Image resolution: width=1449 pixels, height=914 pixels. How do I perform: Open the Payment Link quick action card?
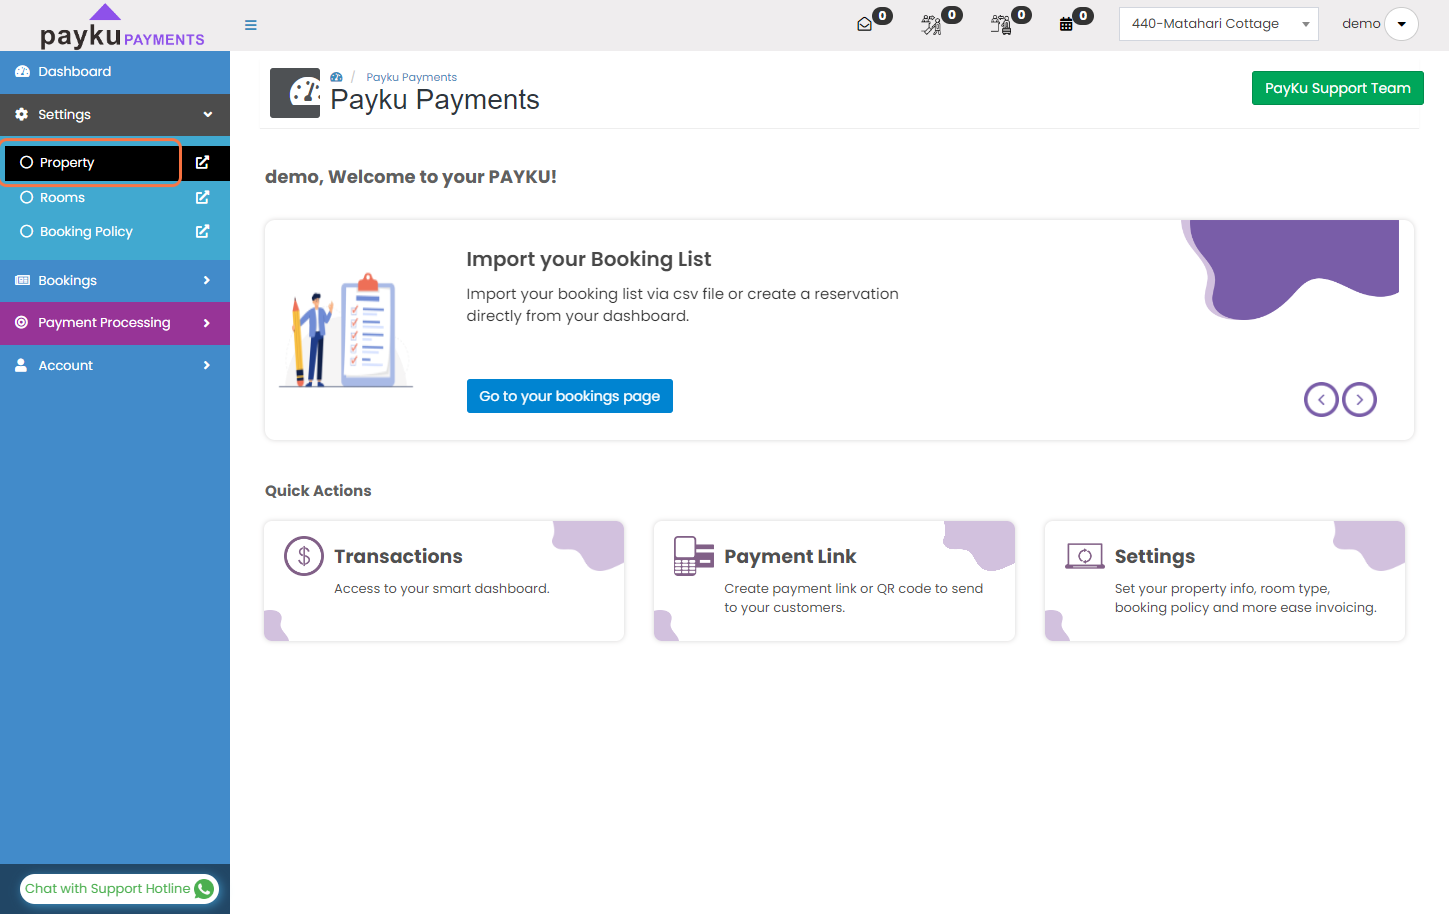[x=834, y=581]
